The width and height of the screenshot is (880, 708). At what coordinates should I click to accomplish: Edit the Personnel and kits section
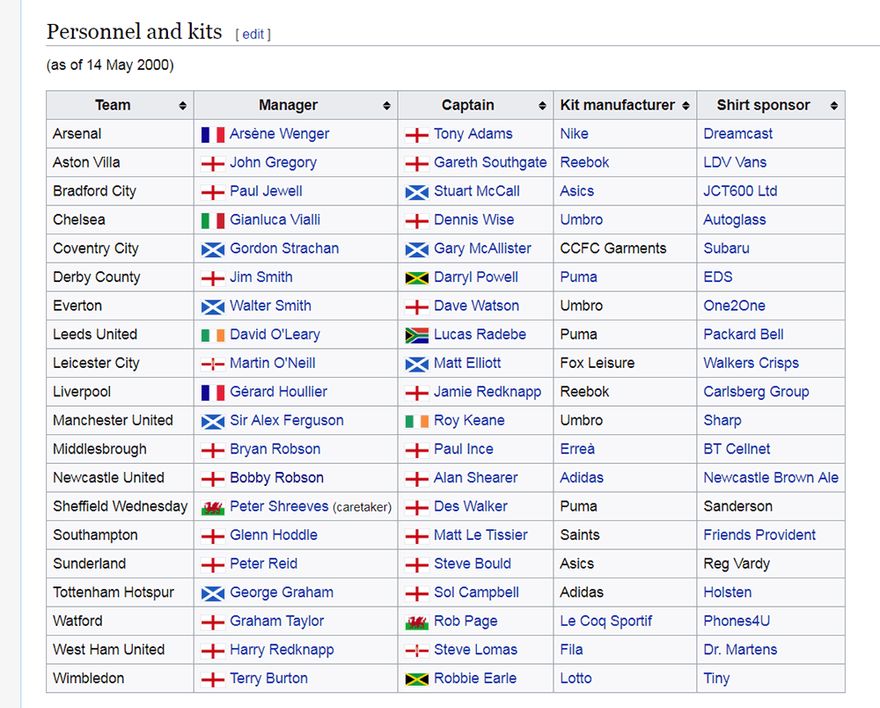[253, 34]
